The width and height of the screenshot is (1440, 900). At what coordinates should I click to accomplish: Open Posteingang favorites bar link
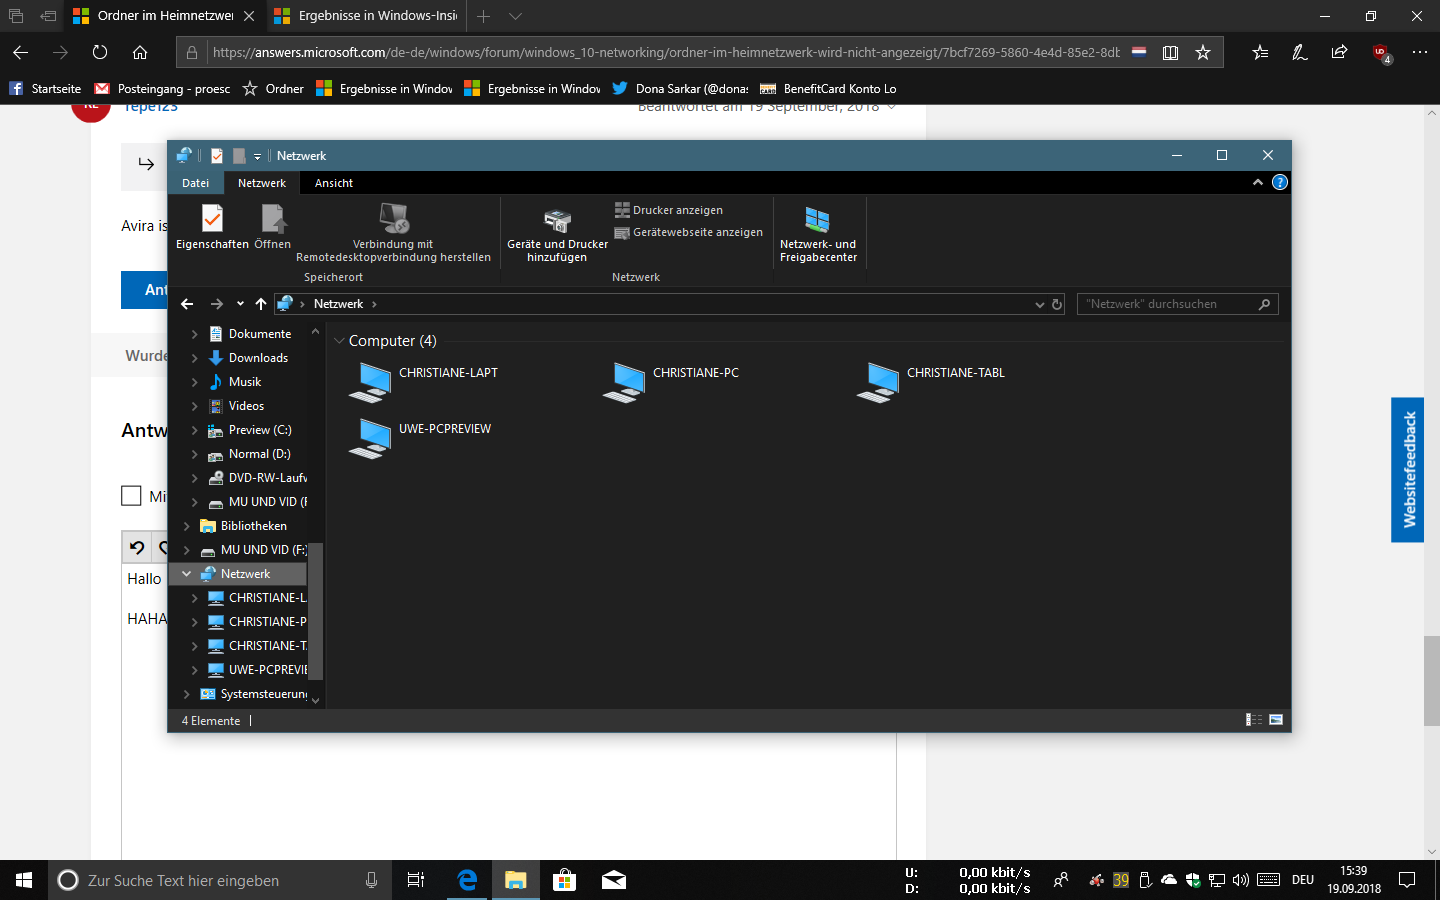(162, 89)
